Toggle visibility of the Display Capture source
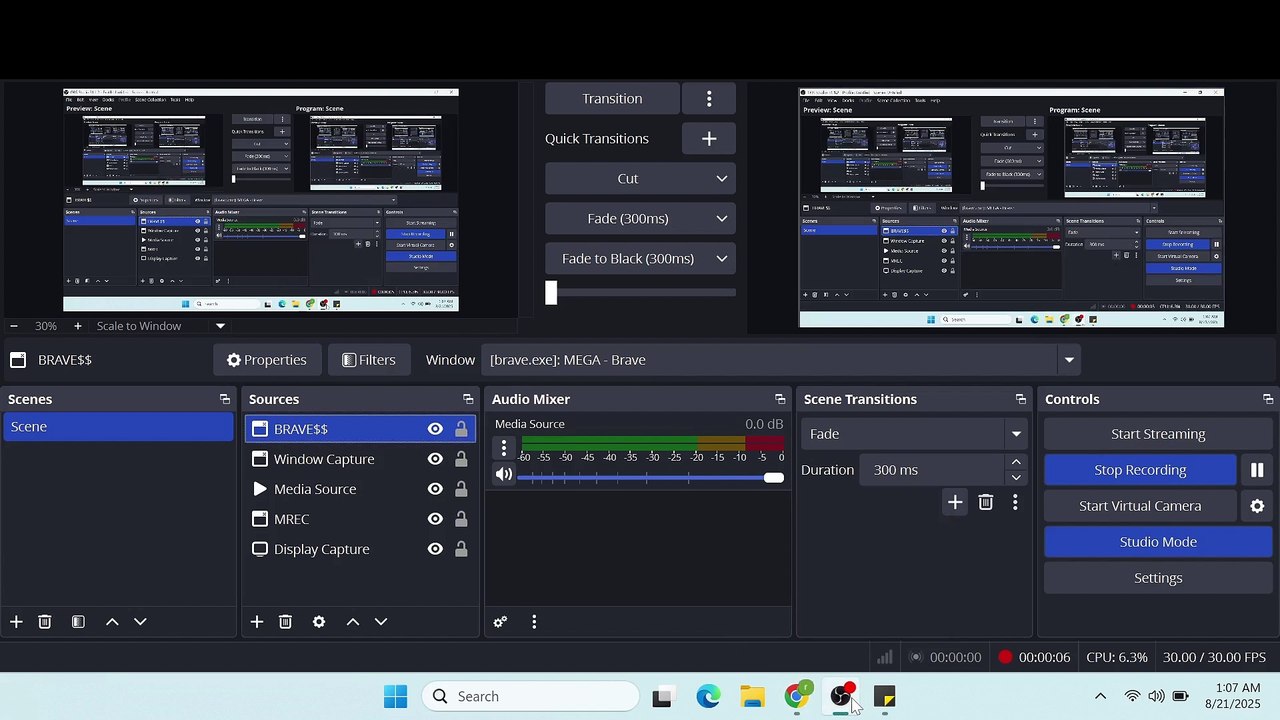The height and width of the screenshot is (720, 1280). tap(435, 549)
